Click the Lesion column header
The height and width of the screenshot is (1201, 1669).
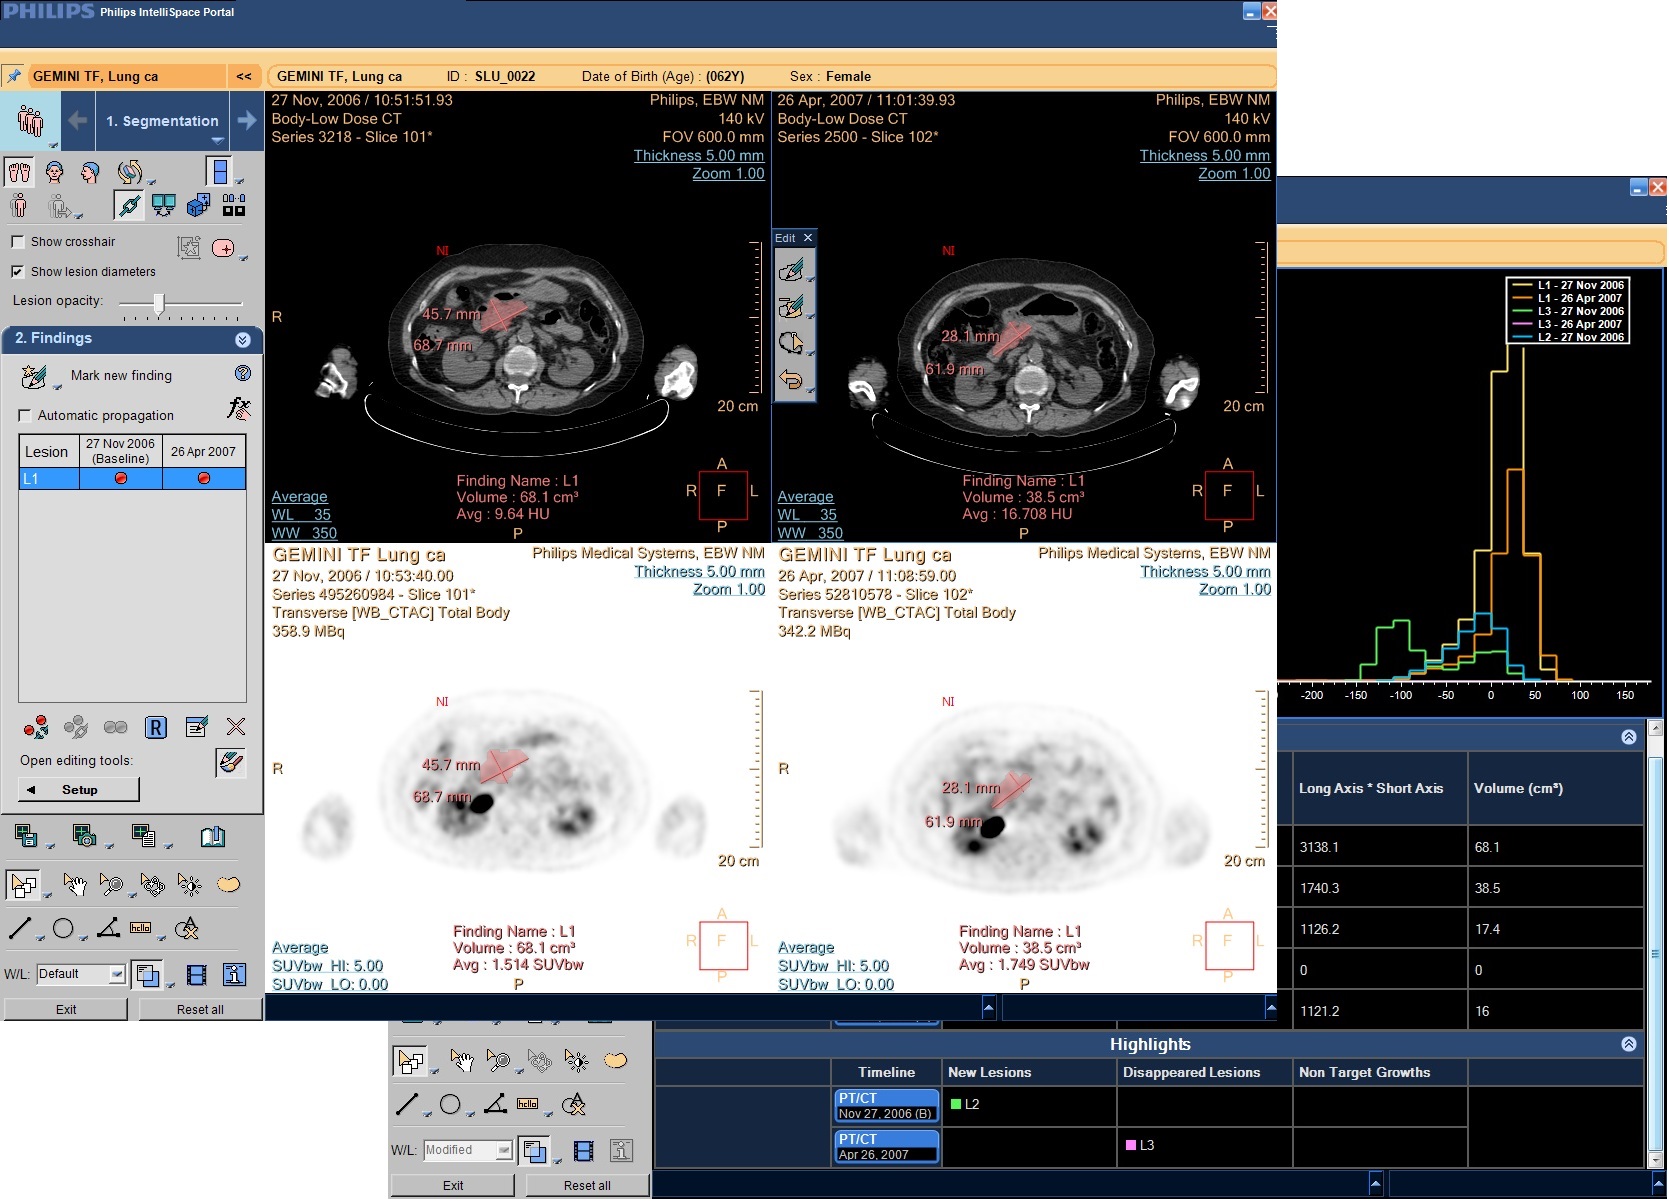click(x=47, y=452)
